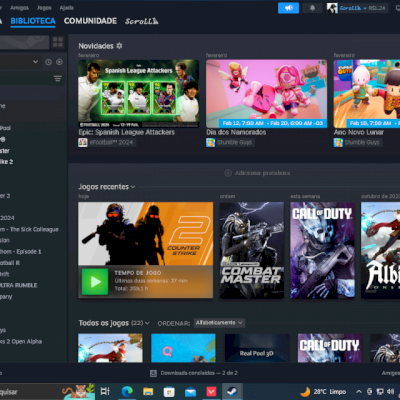Open File Explorer from the taskbar

(148, 391)
